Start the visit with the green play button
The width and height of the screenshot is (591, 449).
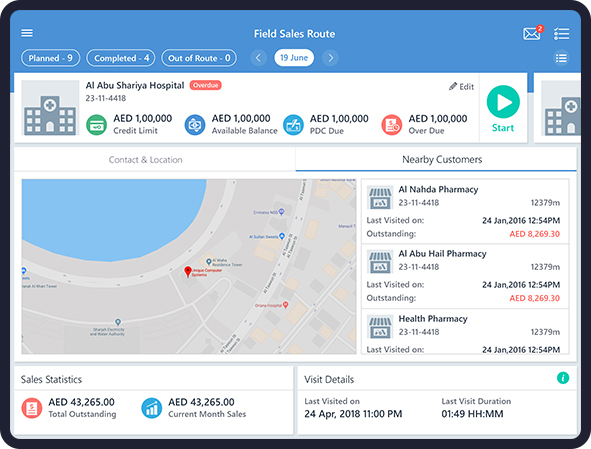point(503,102)
